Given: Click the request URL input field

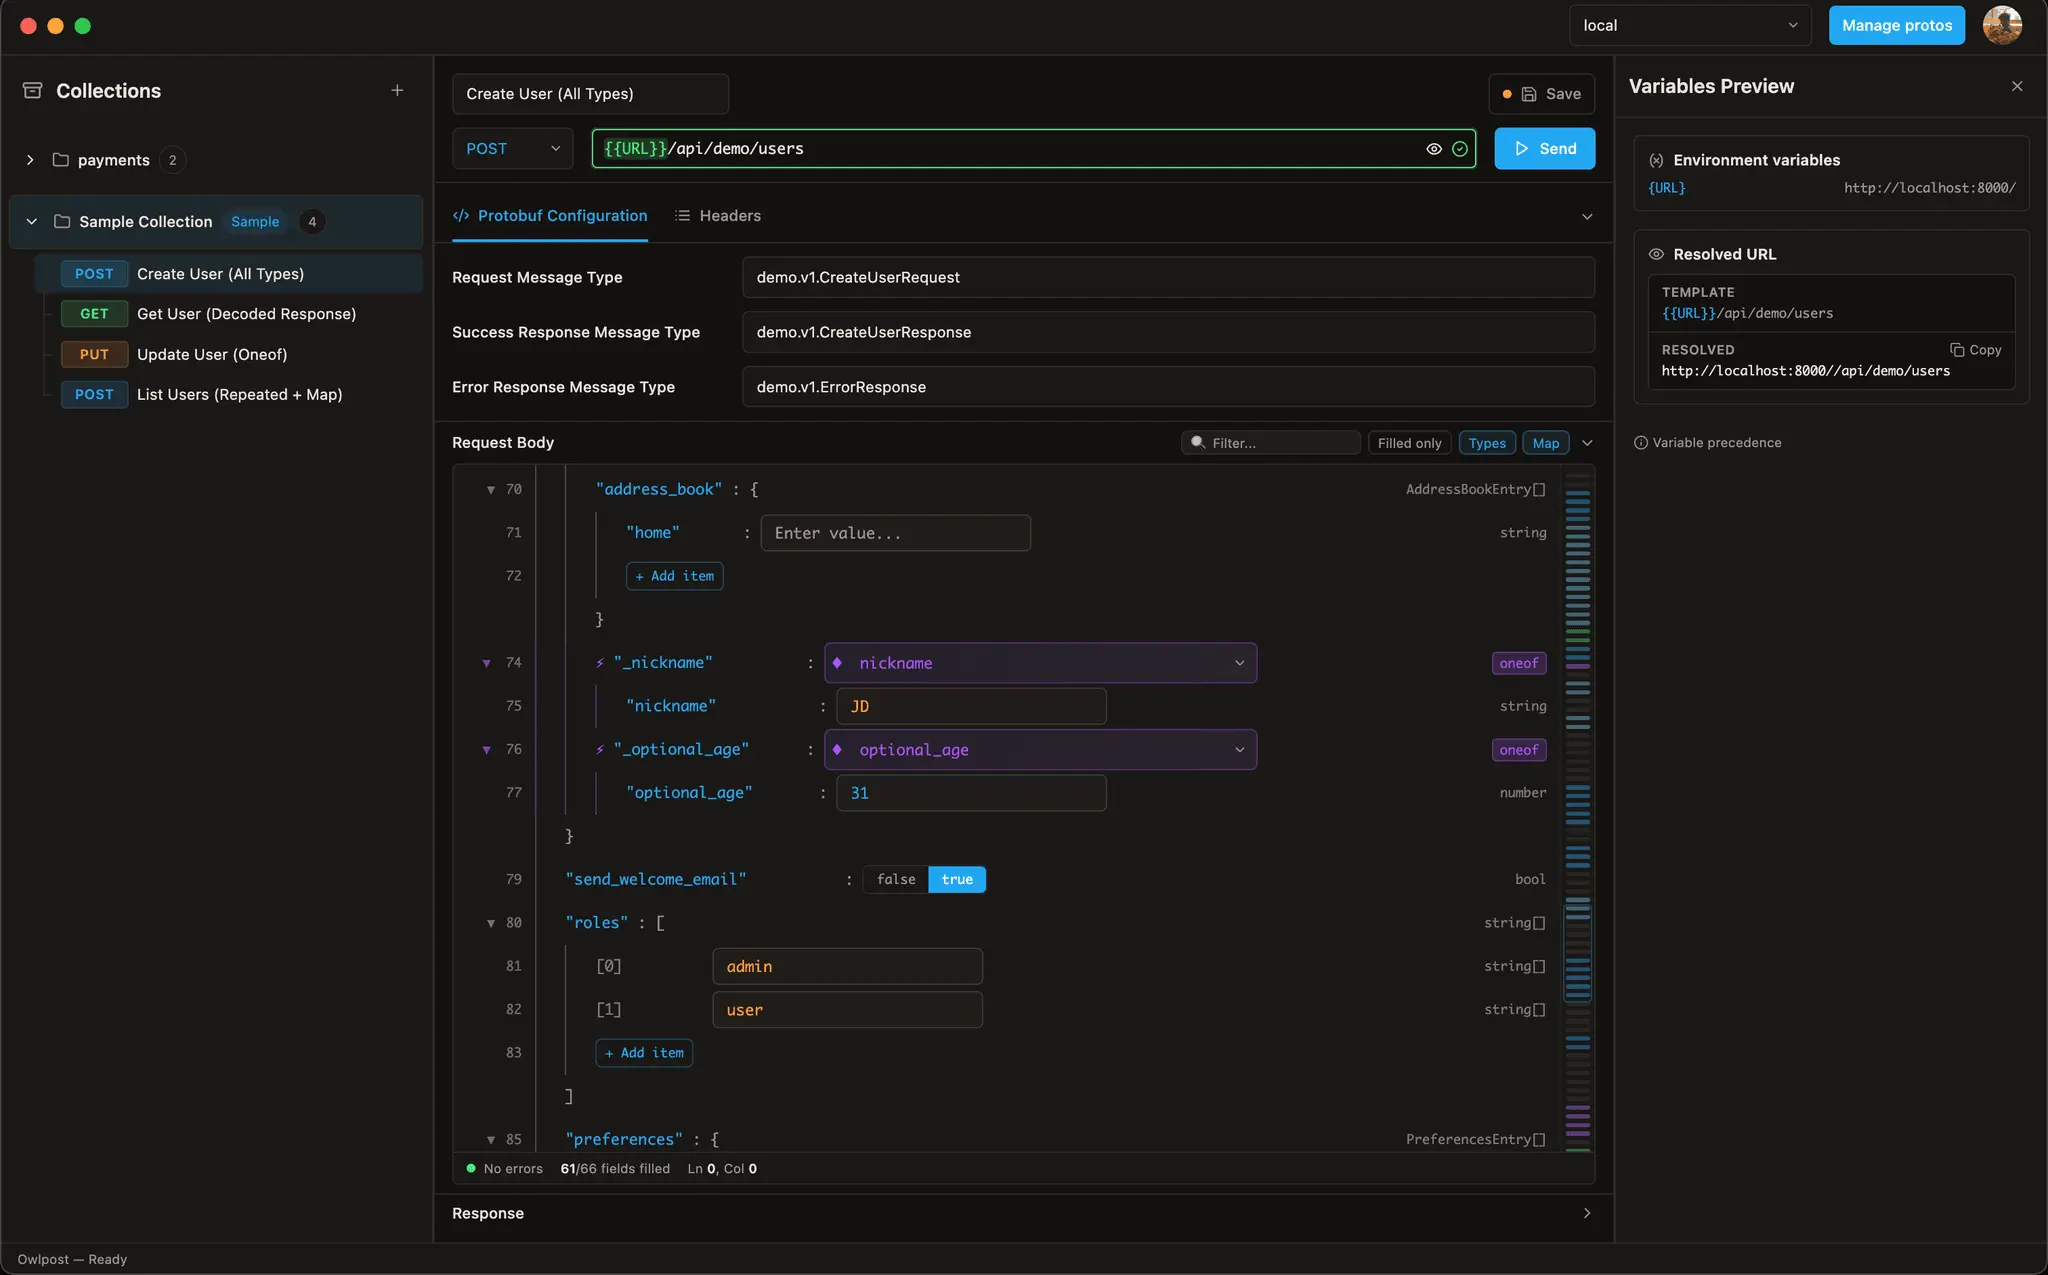Looking at the screenshot, I should coord(1033,149).
